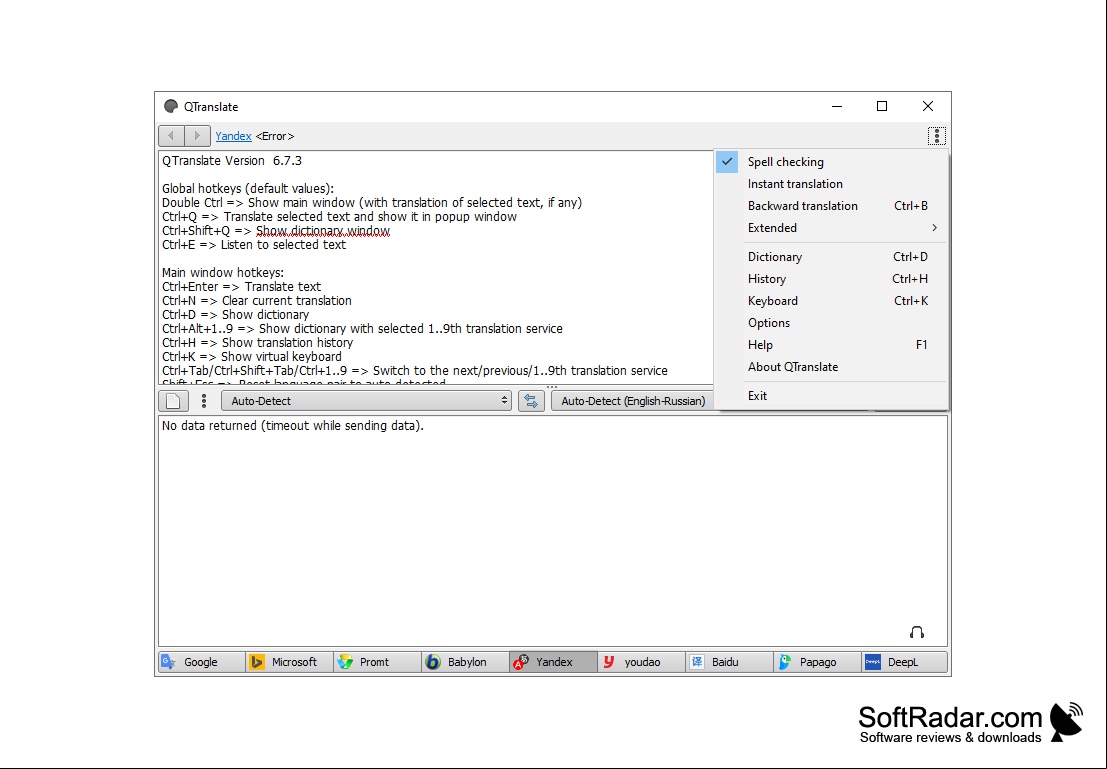Image resolution: width=1107 pixels, height=769 pixels.
Task: Click the QTranslate icon in the title bar
Action: click(x=171, y=107)
